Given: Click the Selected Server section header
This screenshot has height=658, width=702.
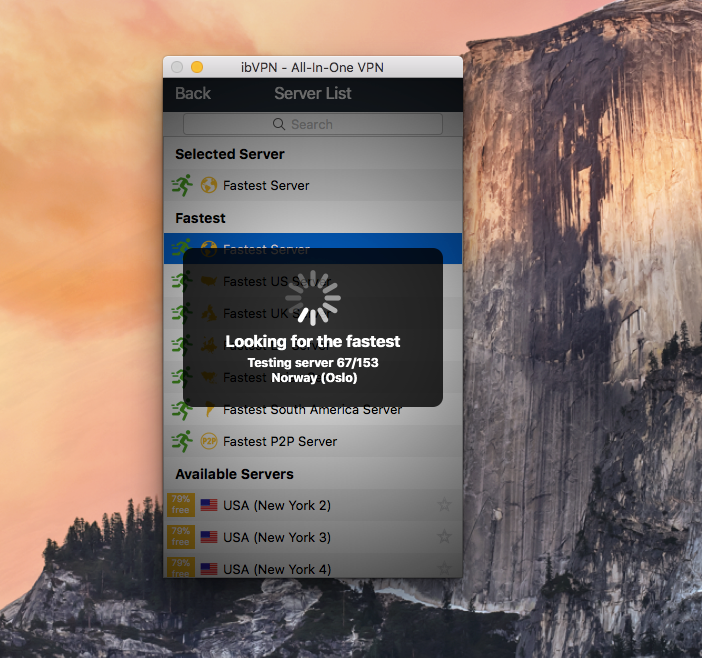Looking at the screenshot, I should coord(230,154).
